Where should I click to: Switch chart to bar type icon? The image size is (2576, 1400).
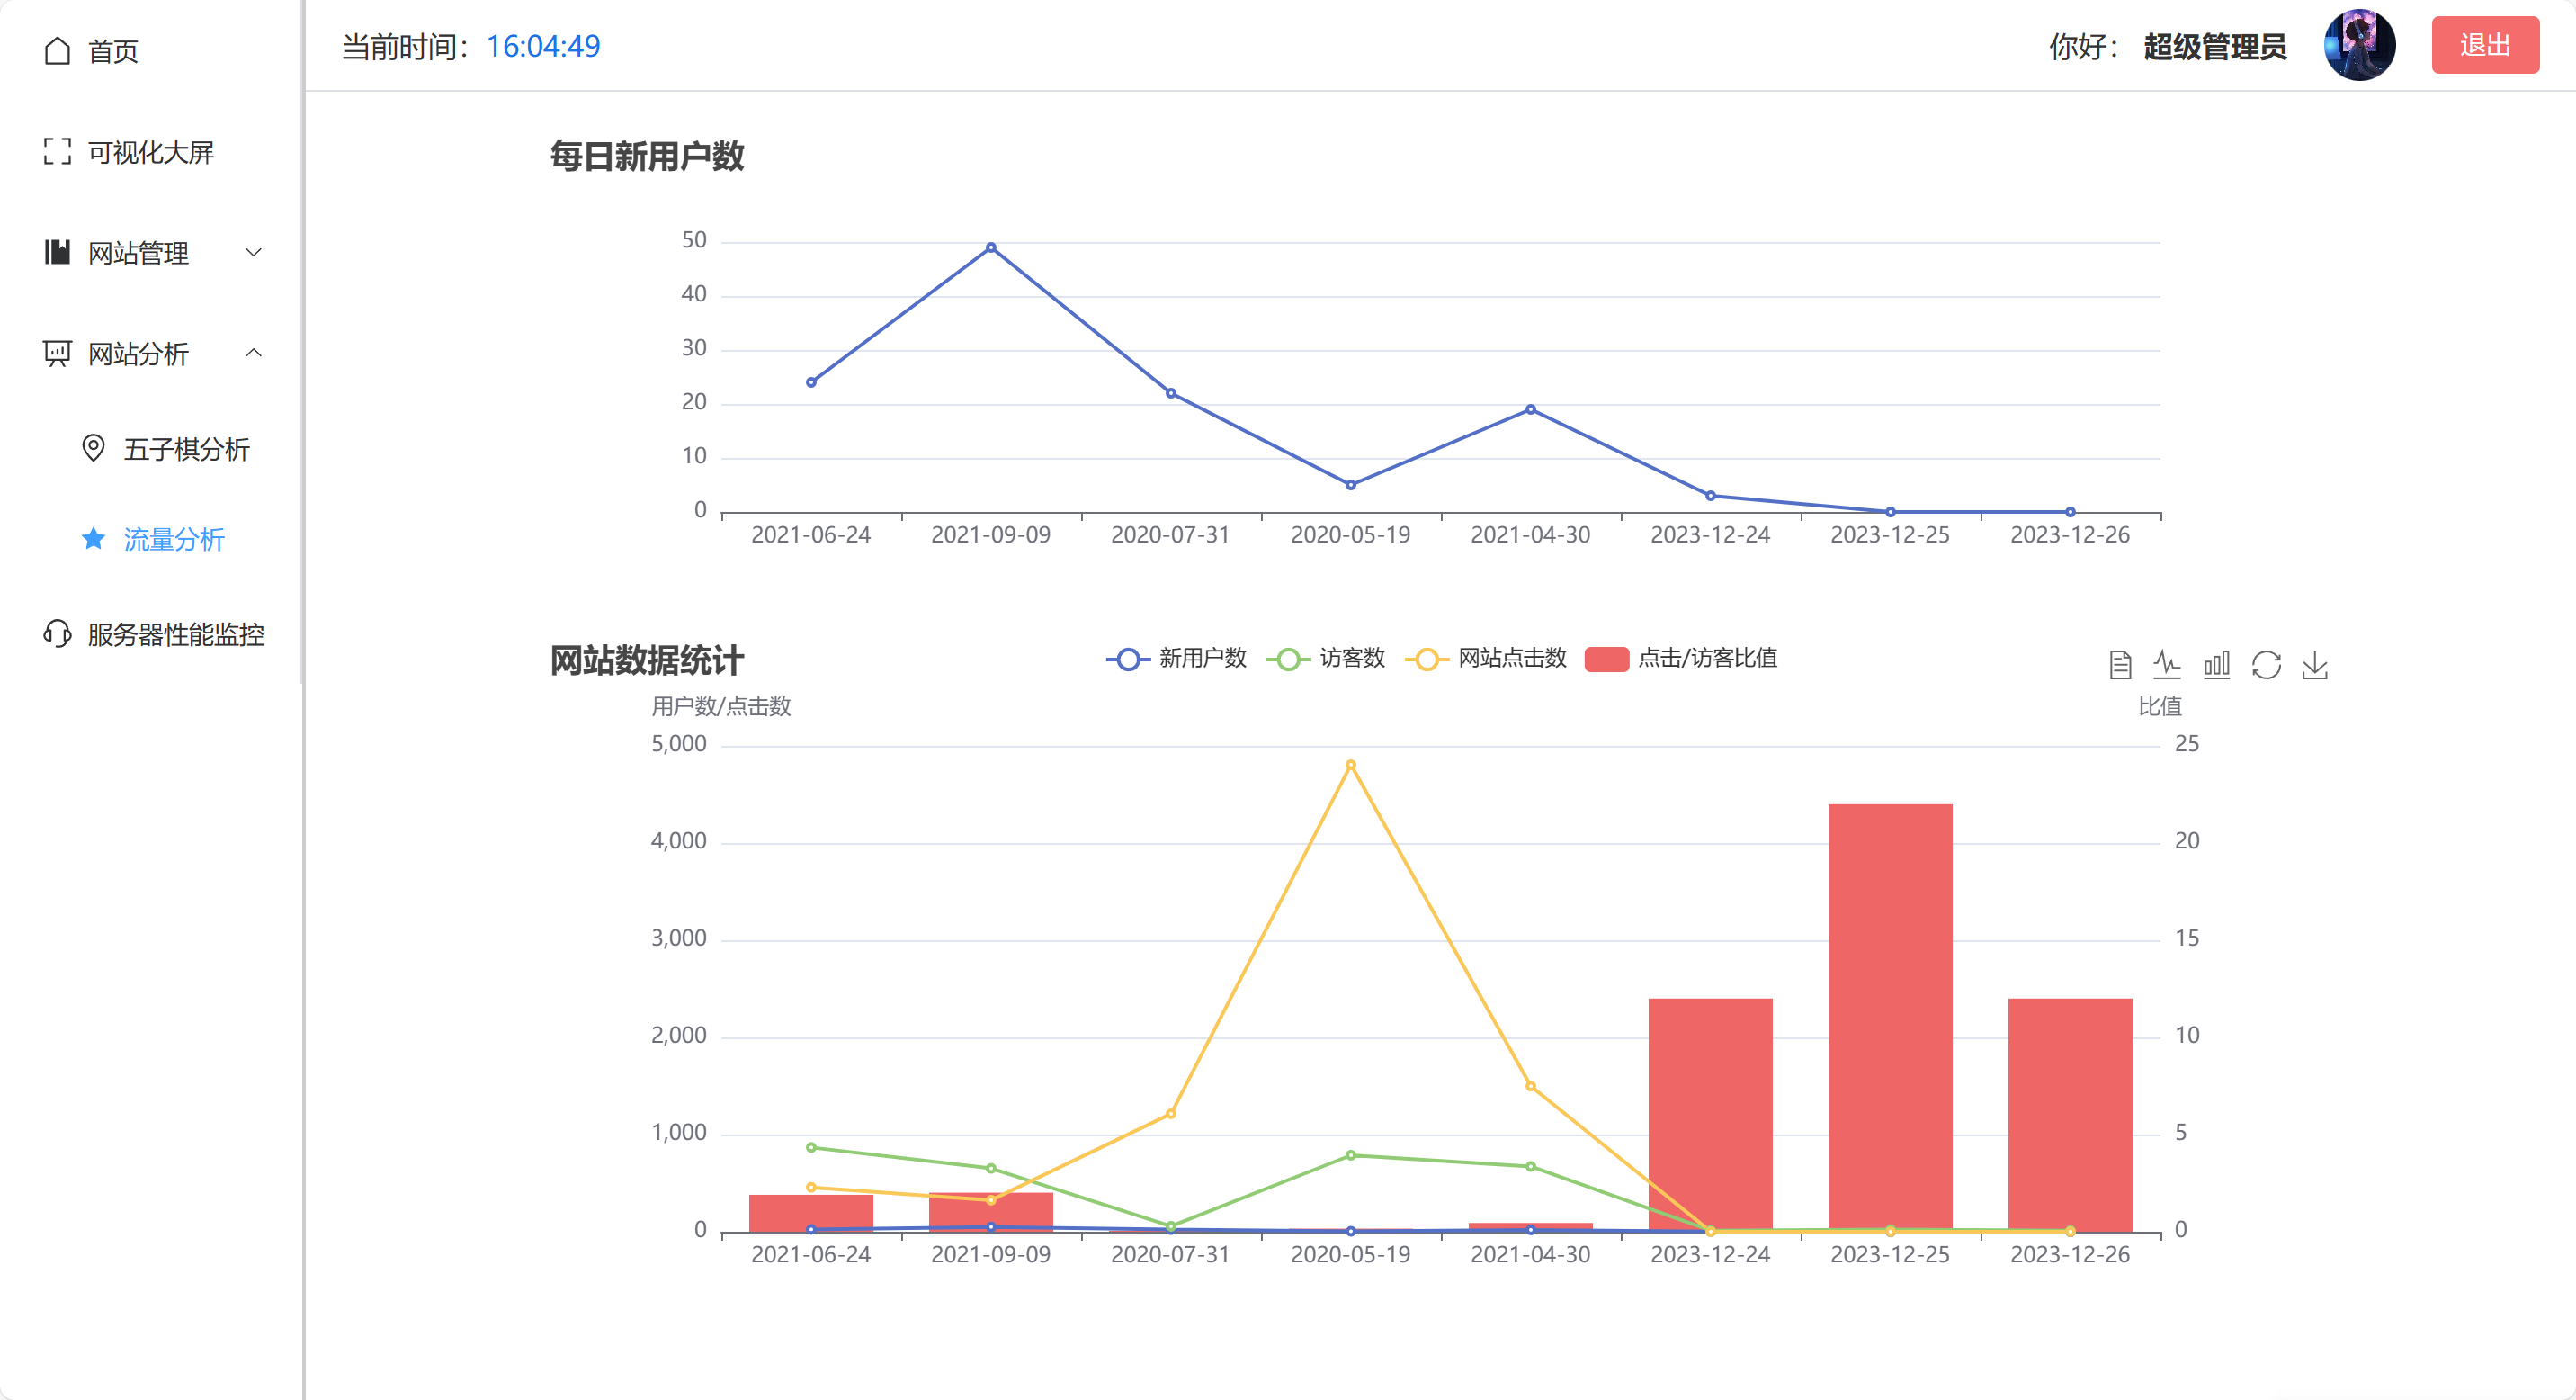click(2216, 665)
